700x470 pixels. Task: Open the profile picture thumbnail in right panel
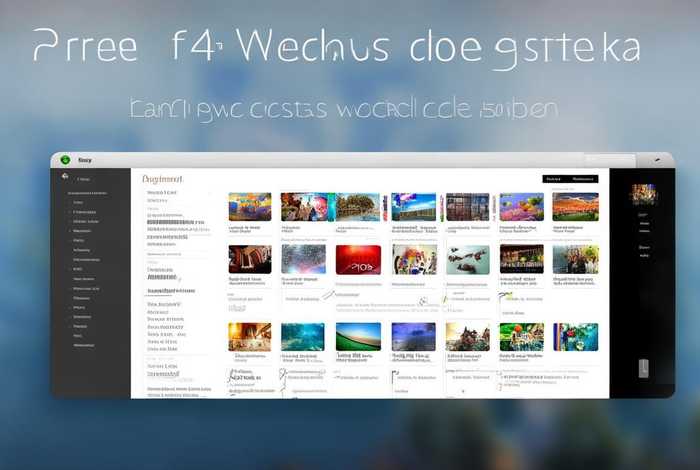tap(642, 194)
